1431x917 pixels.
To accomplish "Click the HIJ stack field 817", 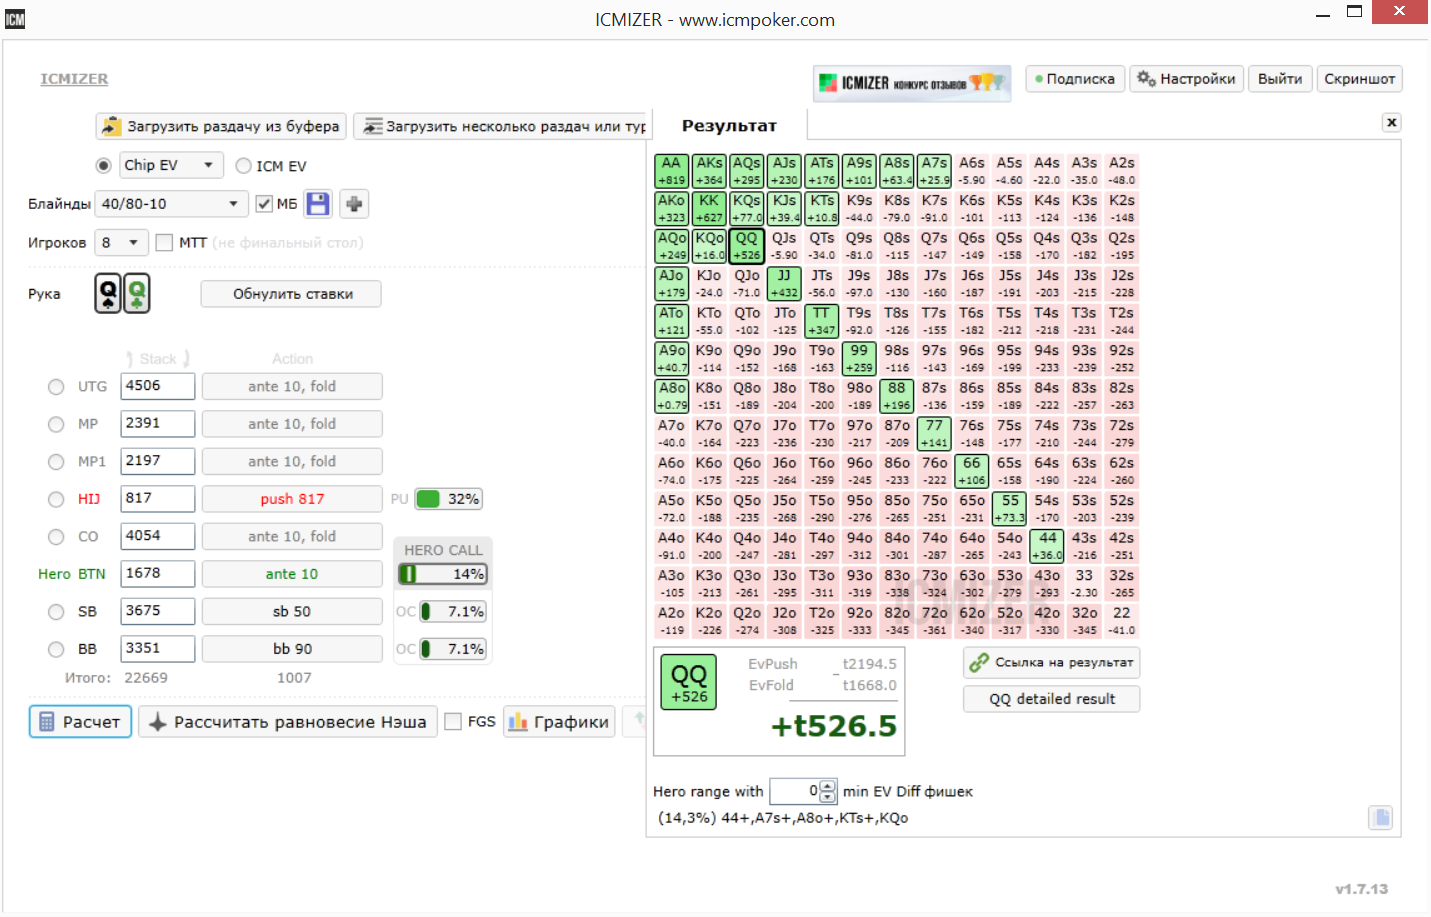I will 158,498.
